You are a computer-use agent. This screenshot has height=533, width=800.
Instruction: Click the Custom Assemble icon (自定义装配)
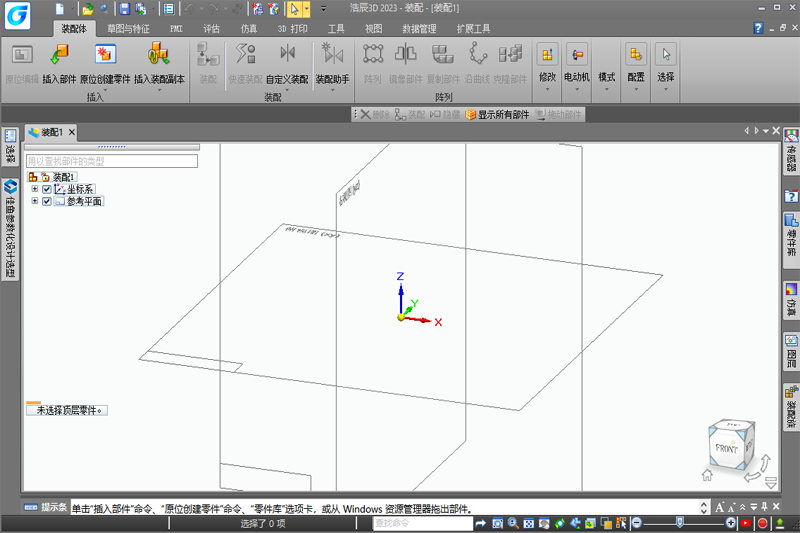(x=287, y=54)
